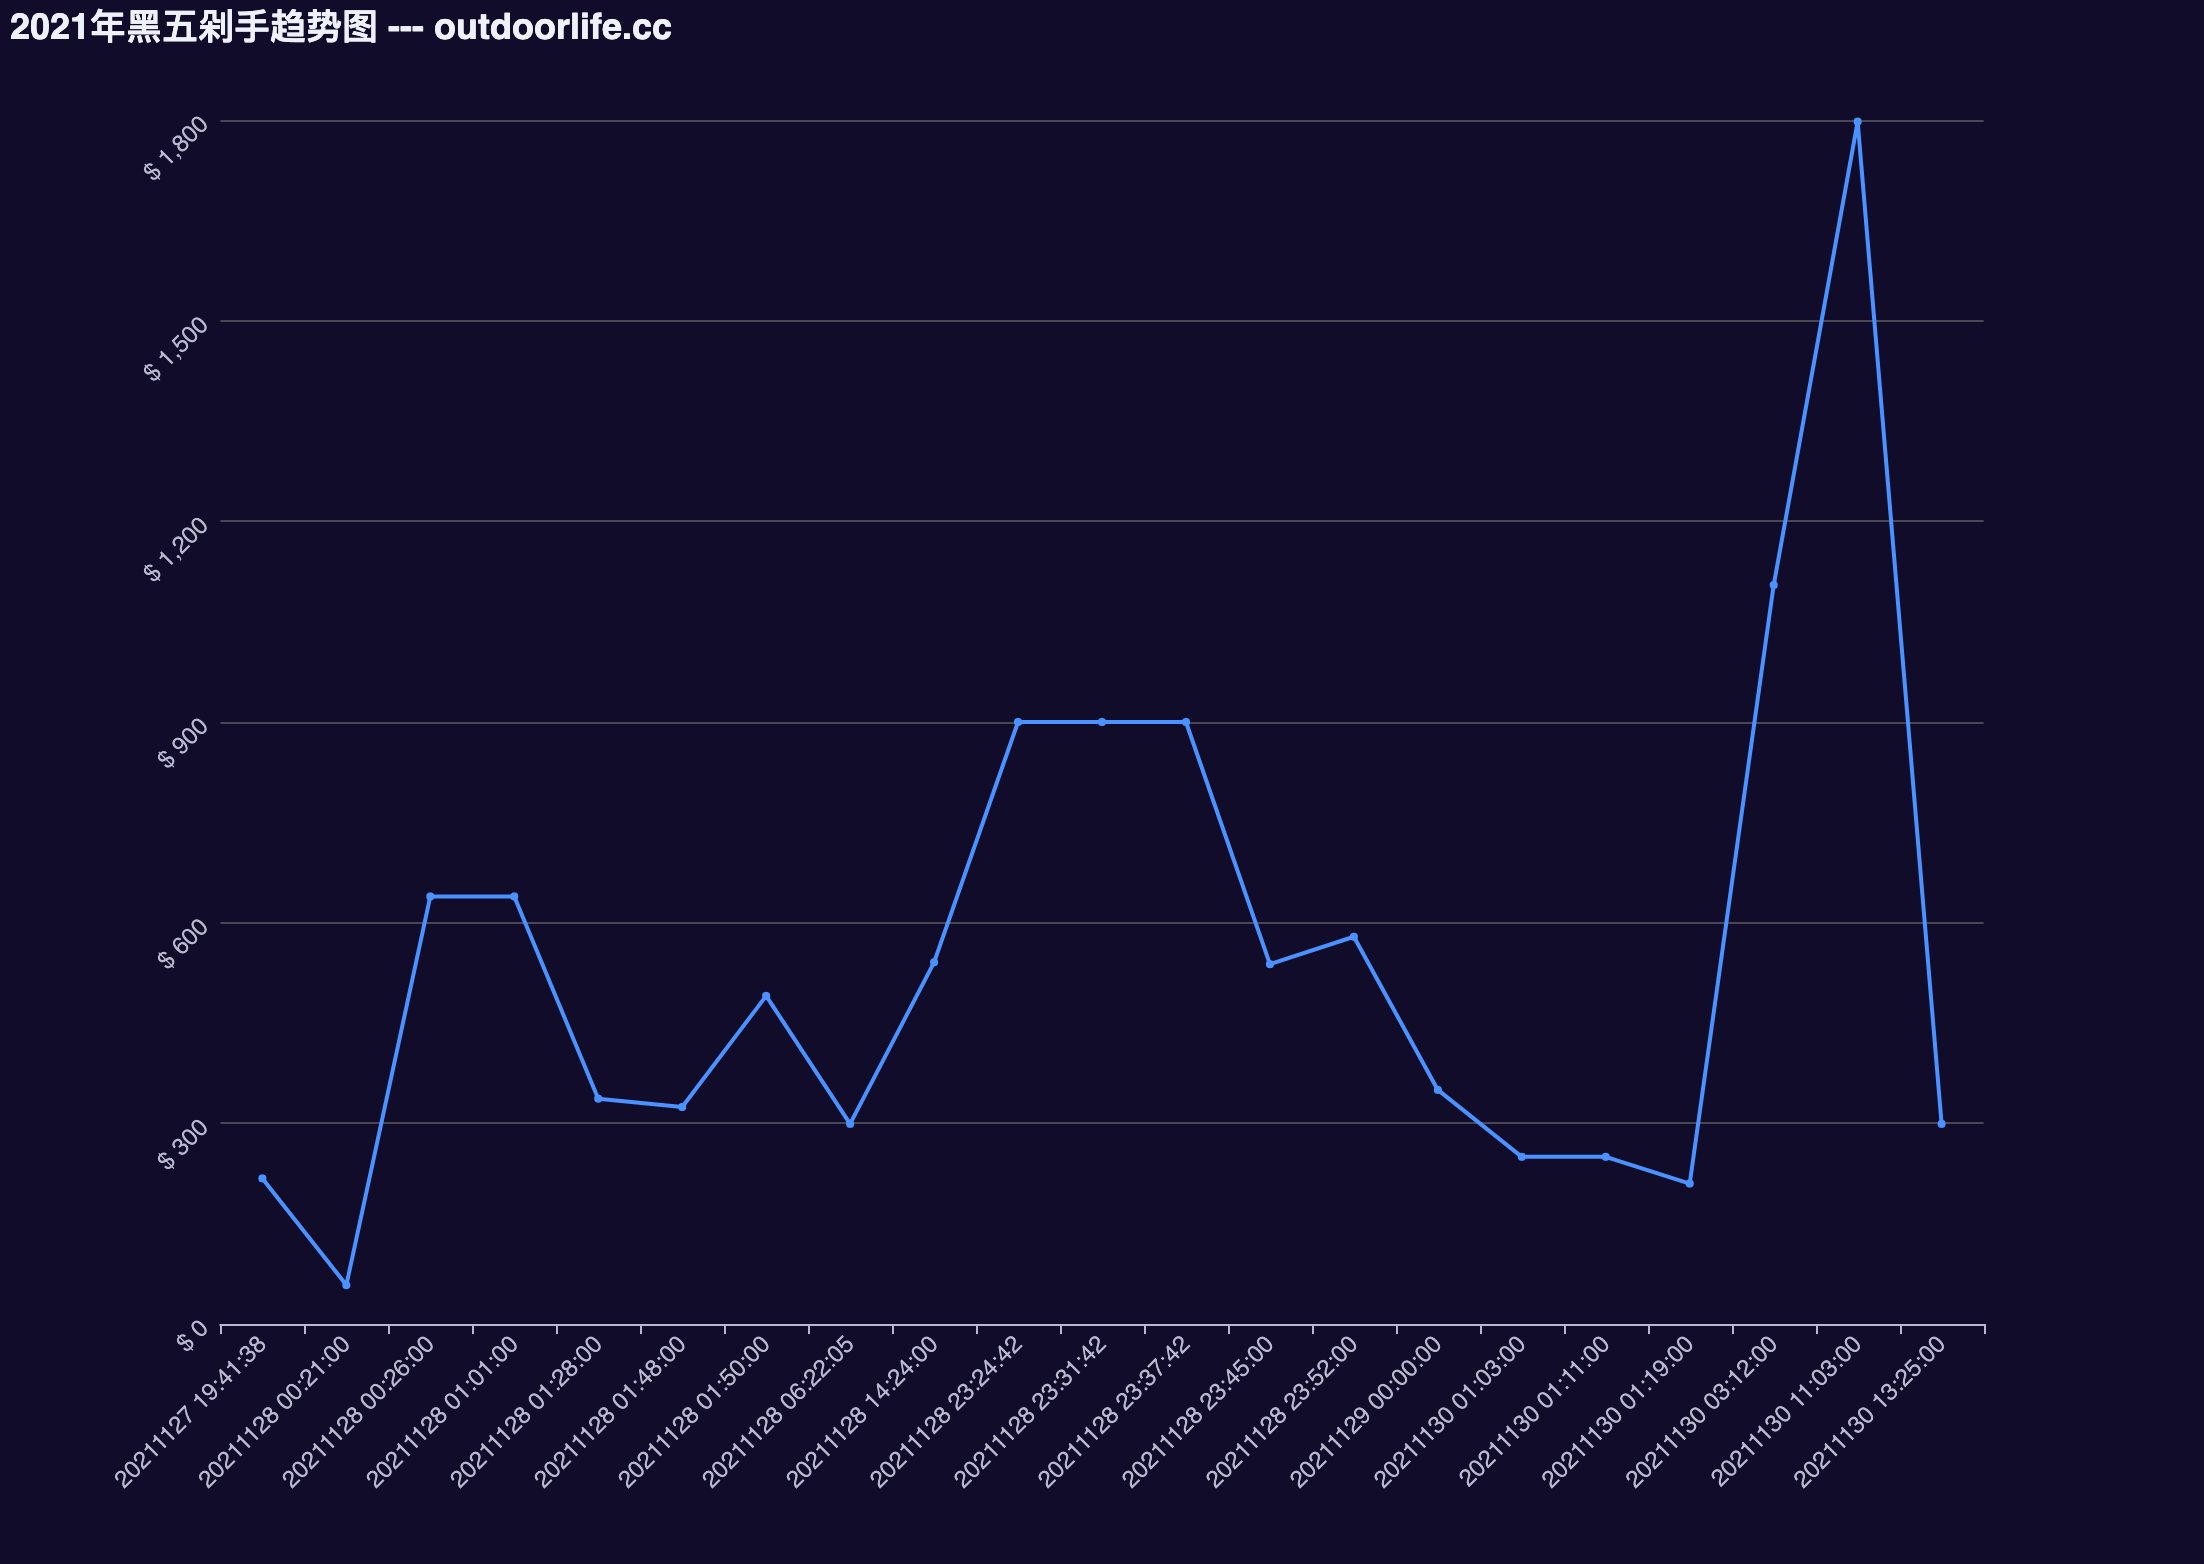Click the $ 900 y-axis label

182,742
